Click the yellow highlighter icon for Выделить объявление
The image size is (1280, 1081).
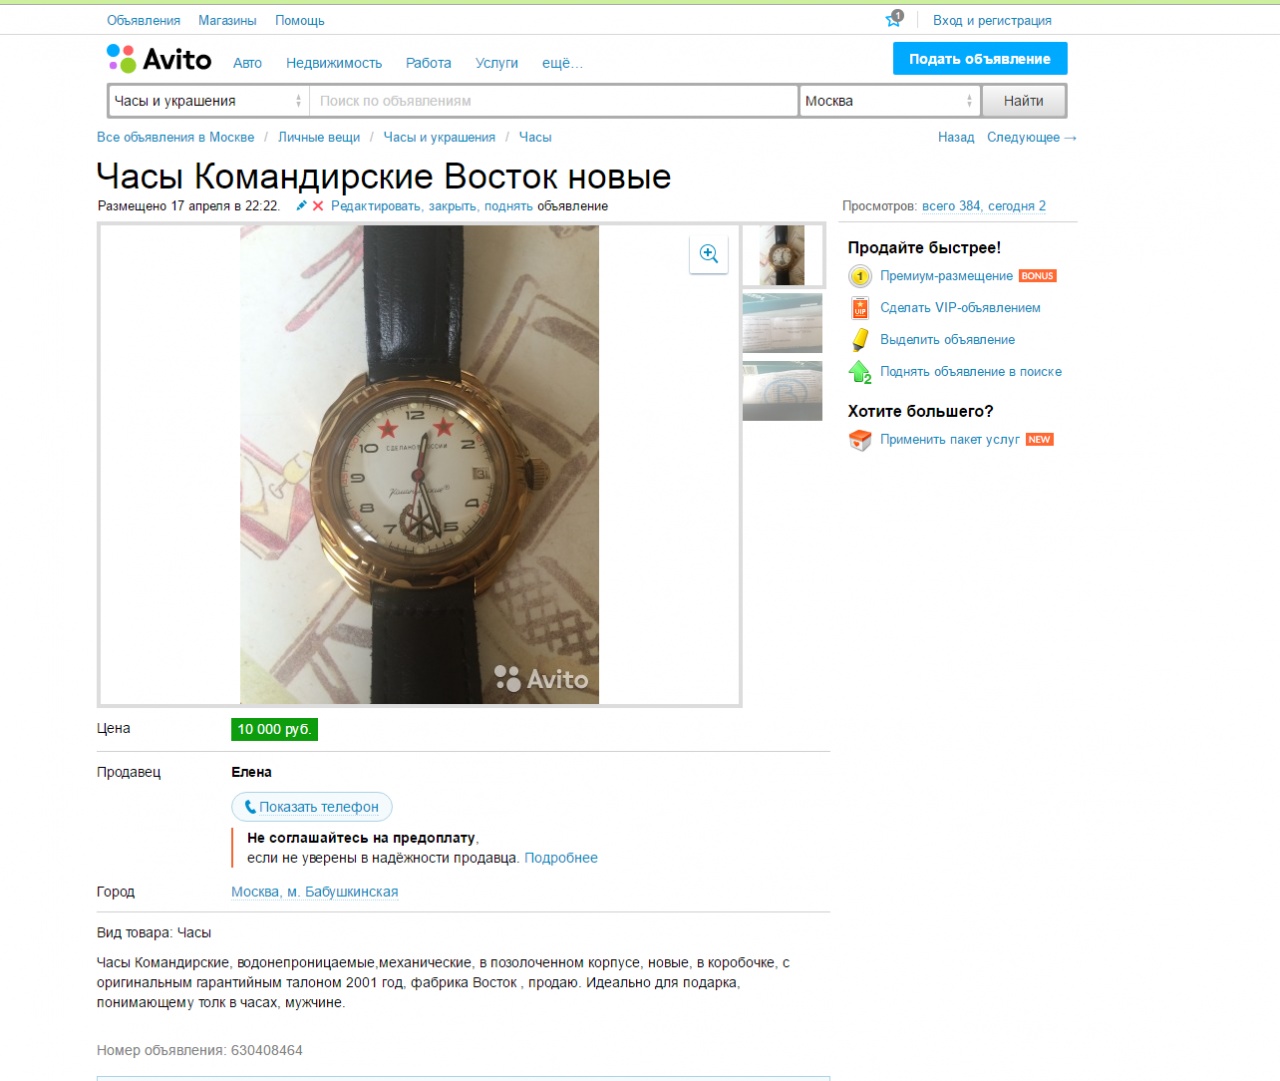tap(860, 340)
